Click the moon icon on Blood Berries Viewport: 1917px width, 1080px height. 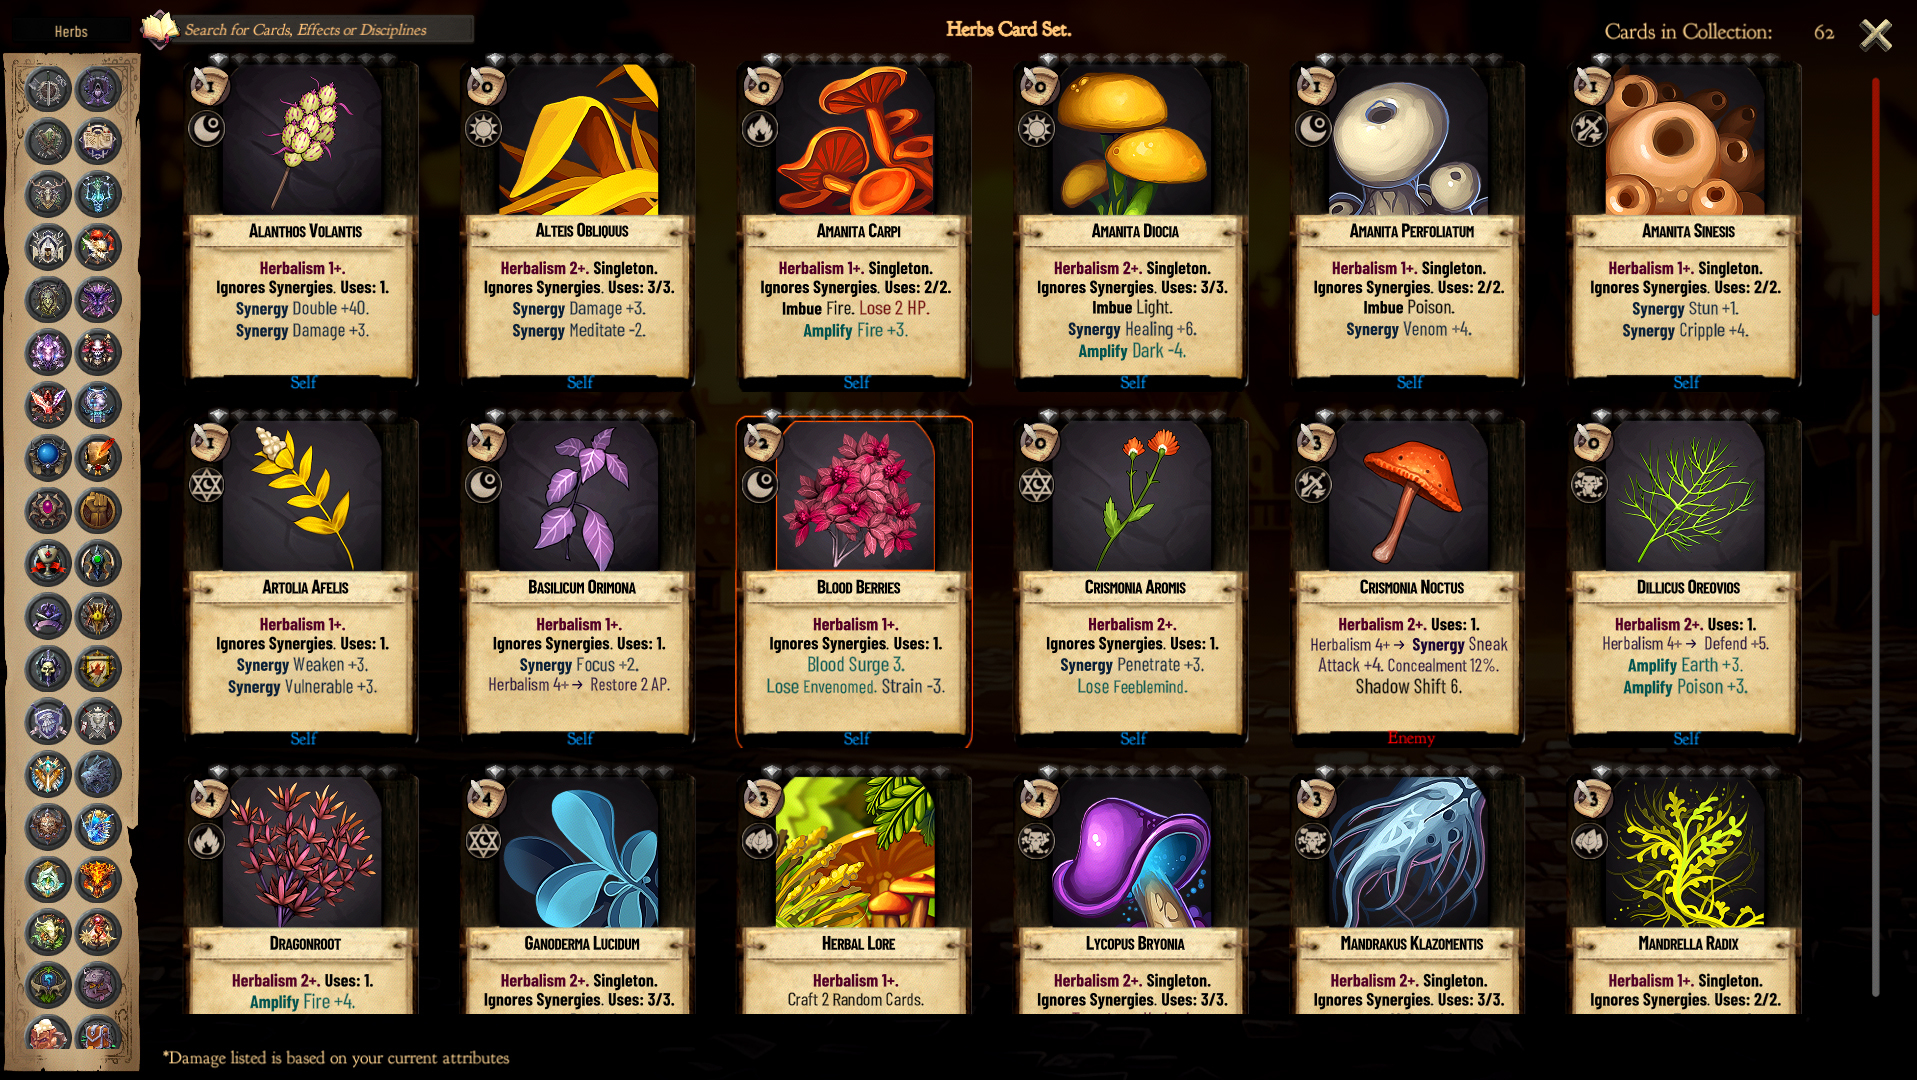[x=760, y=485]
